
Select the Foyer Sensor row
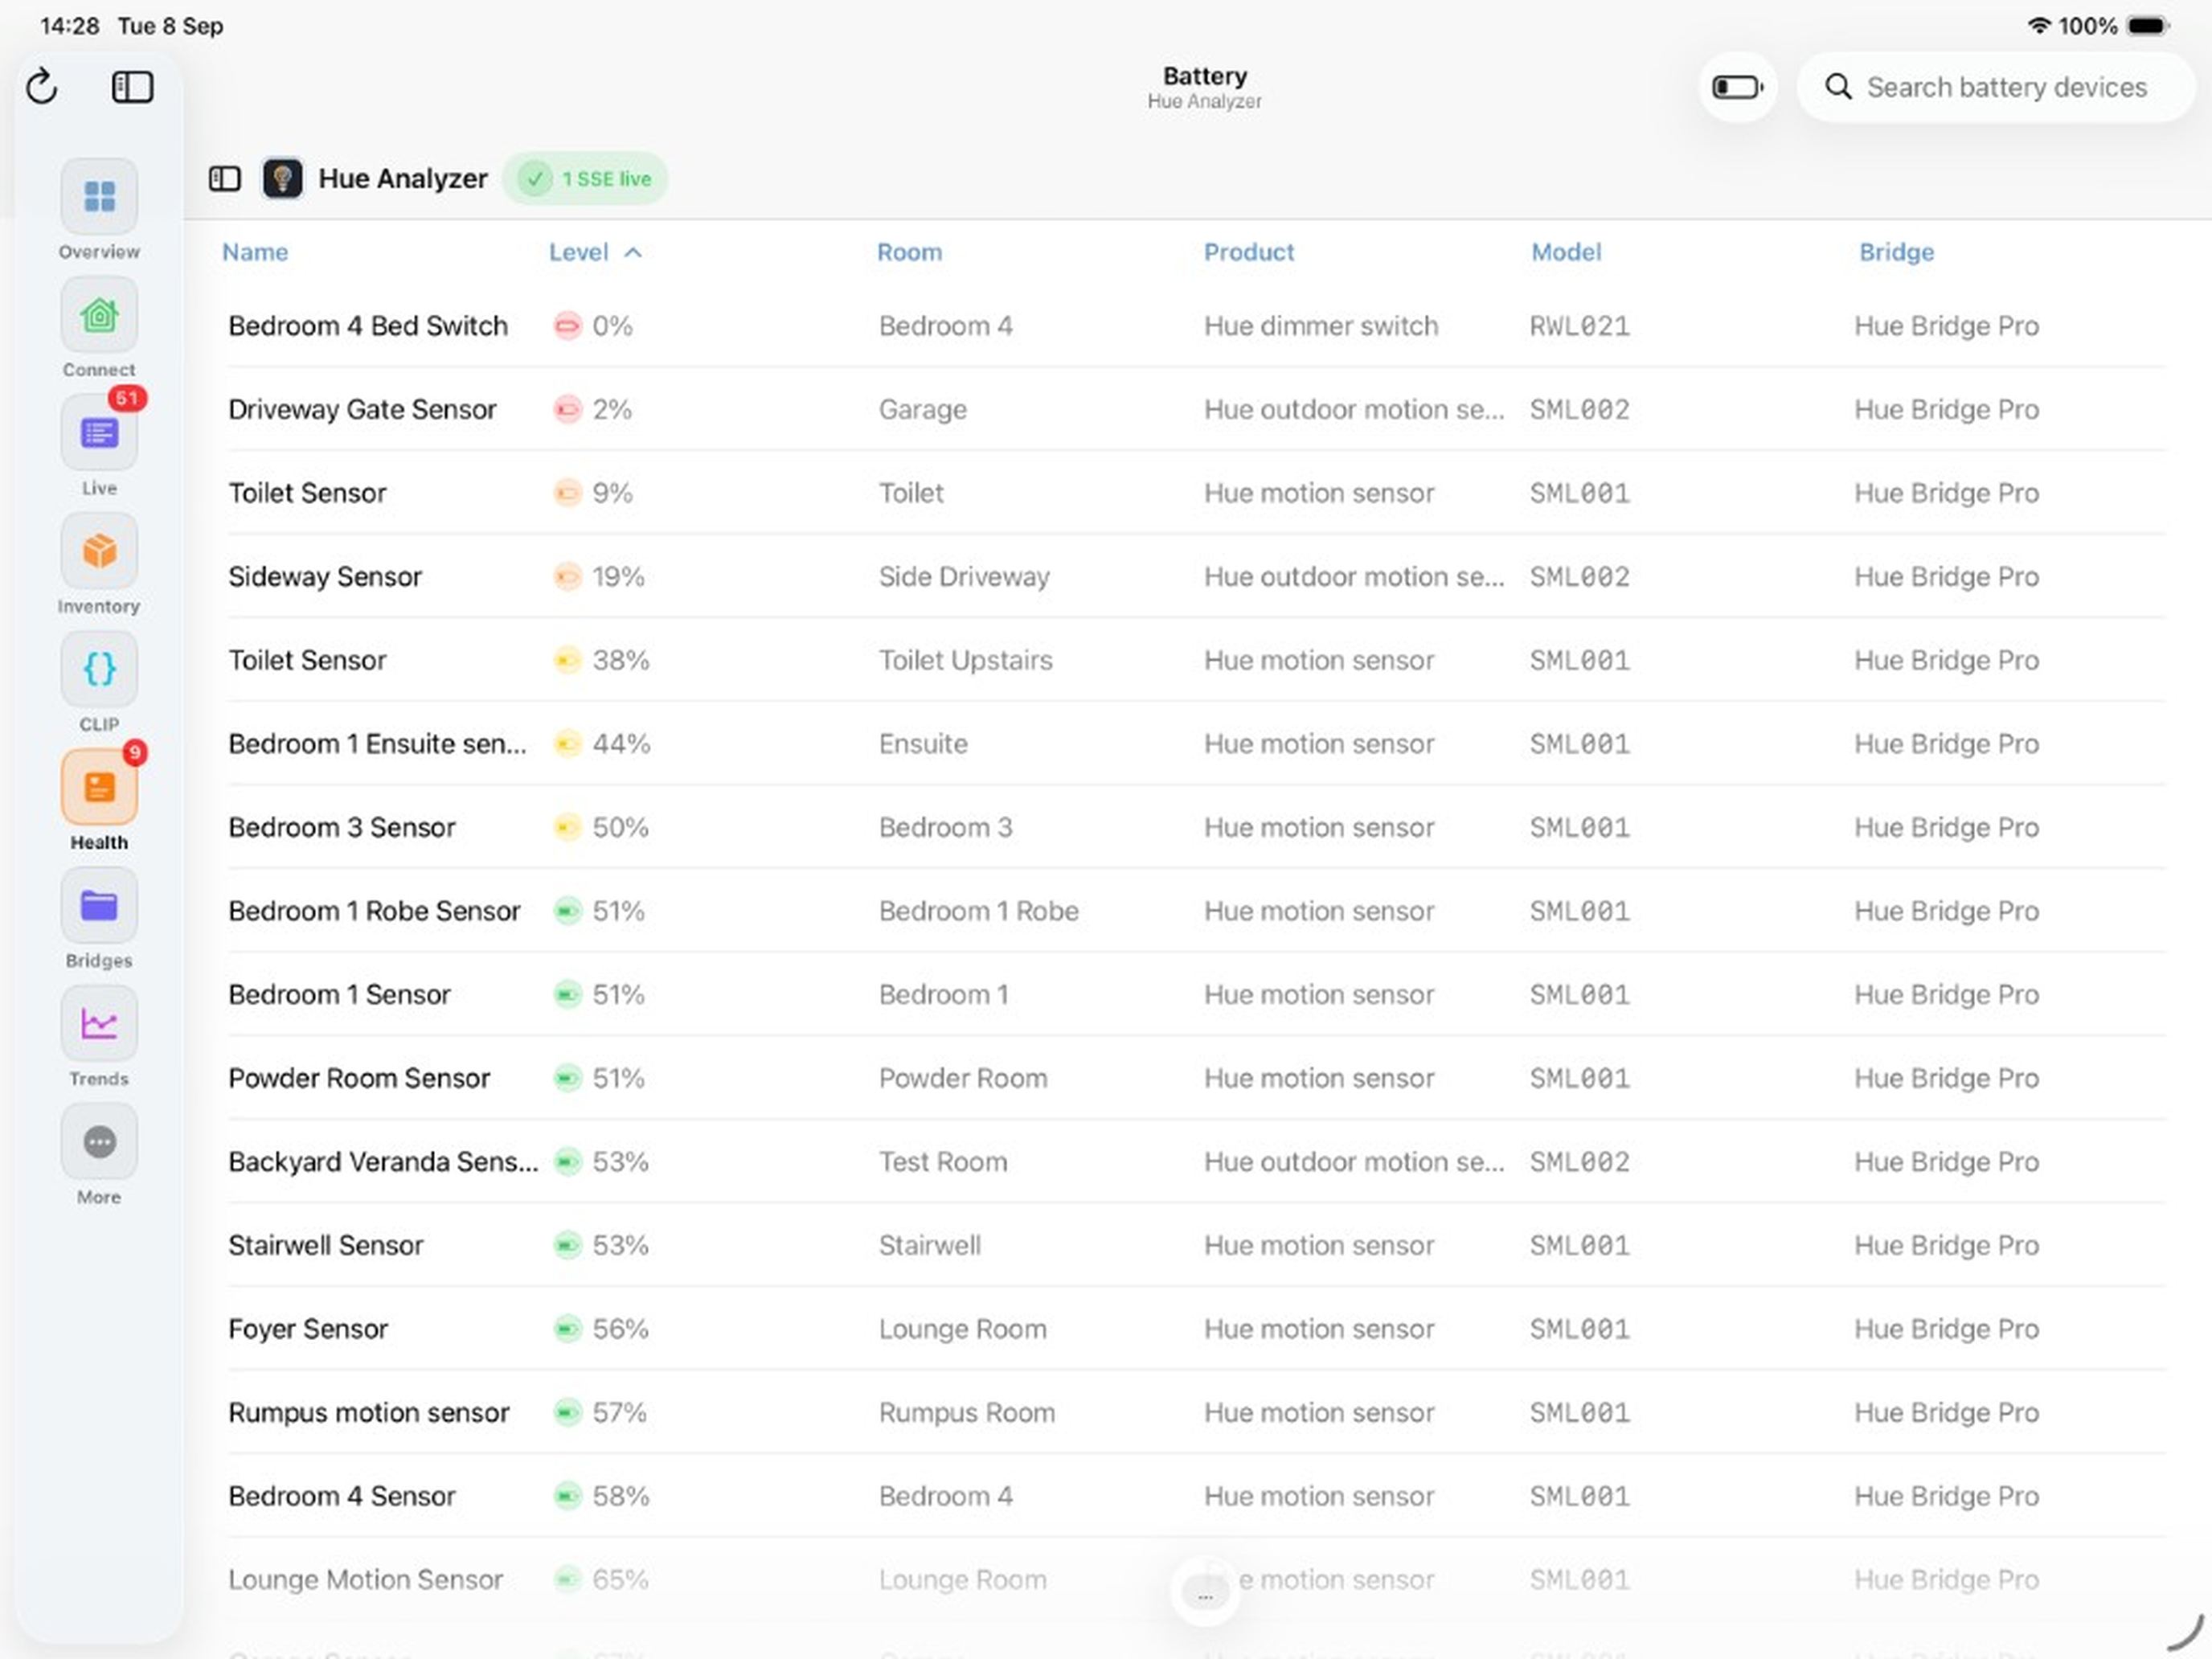click(x=1196, y=1329)
